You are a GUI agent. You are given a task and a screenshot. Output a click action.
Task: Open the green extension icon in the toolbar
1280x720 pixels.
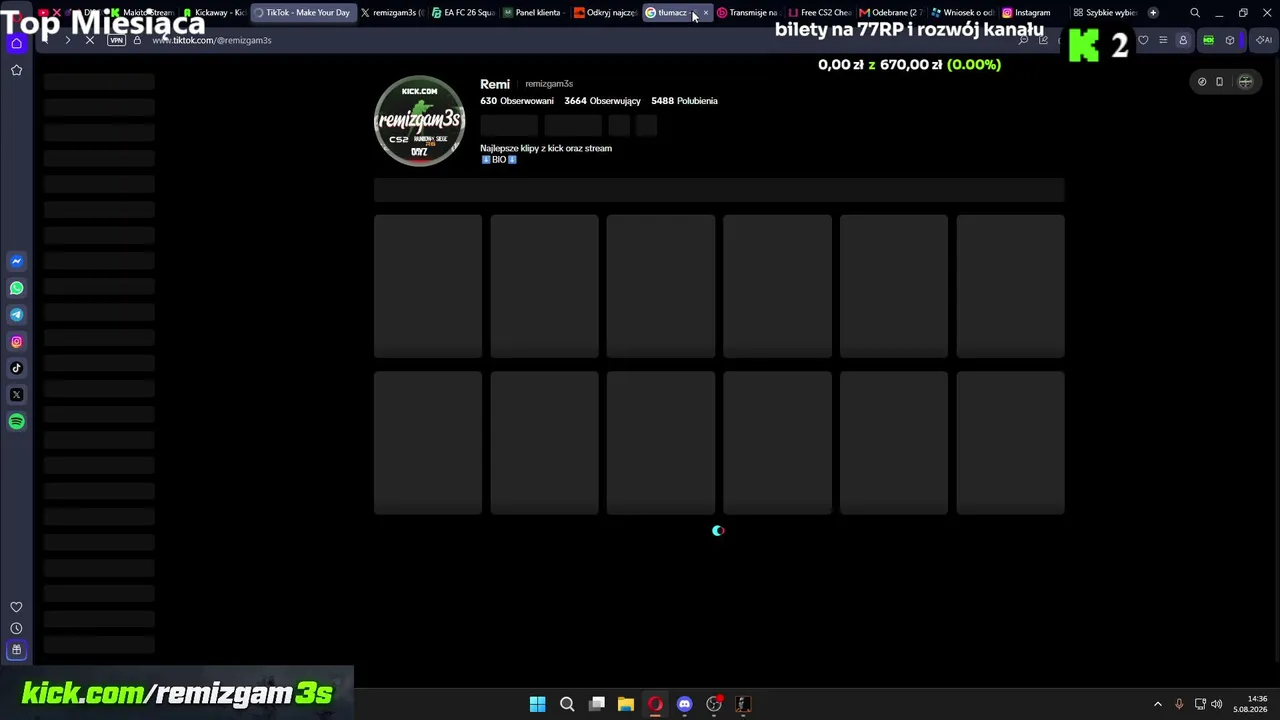pyautogui.click(x=1209, y=40)
